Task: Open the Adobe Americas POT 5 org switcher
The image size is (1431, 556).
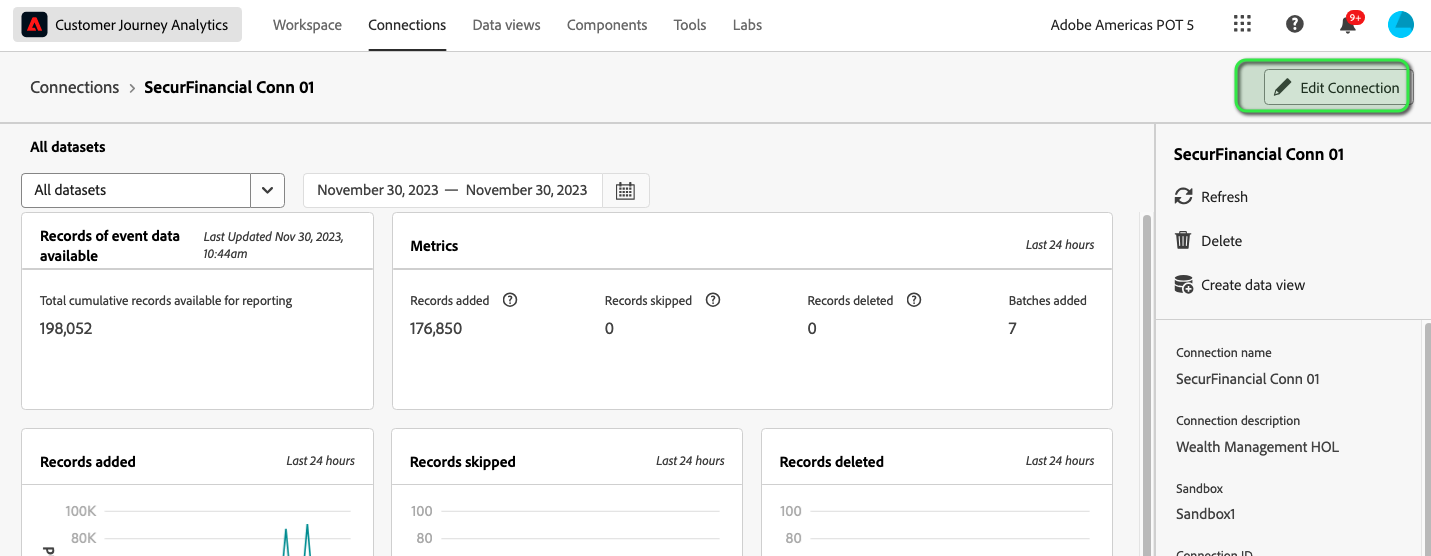Action: pyautogui.click(x=1122, y=25)
